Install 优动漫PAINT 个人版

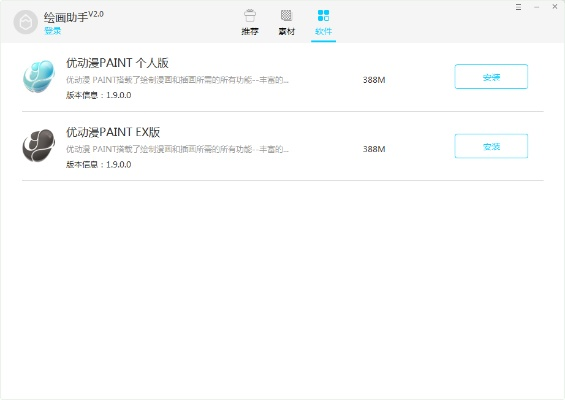491,76
